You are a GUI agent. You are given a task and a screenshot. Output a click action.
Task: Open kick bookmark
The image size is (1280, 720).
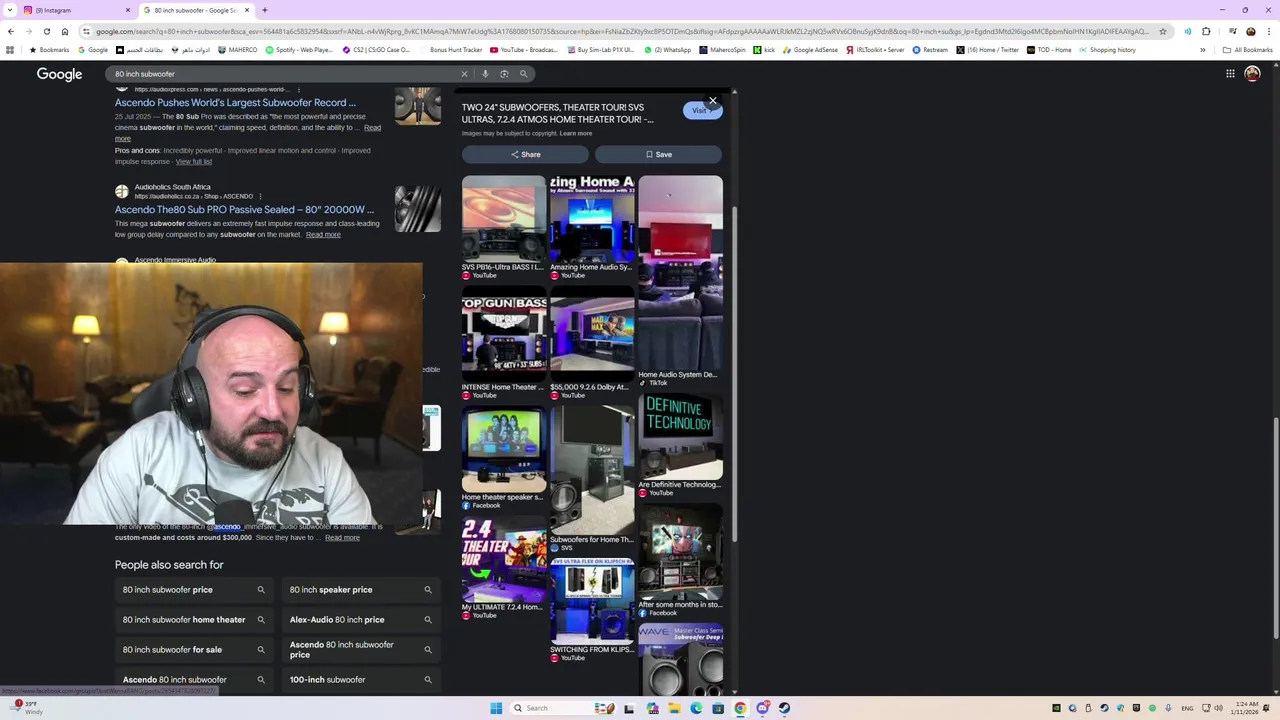click(x=764, y=50)
